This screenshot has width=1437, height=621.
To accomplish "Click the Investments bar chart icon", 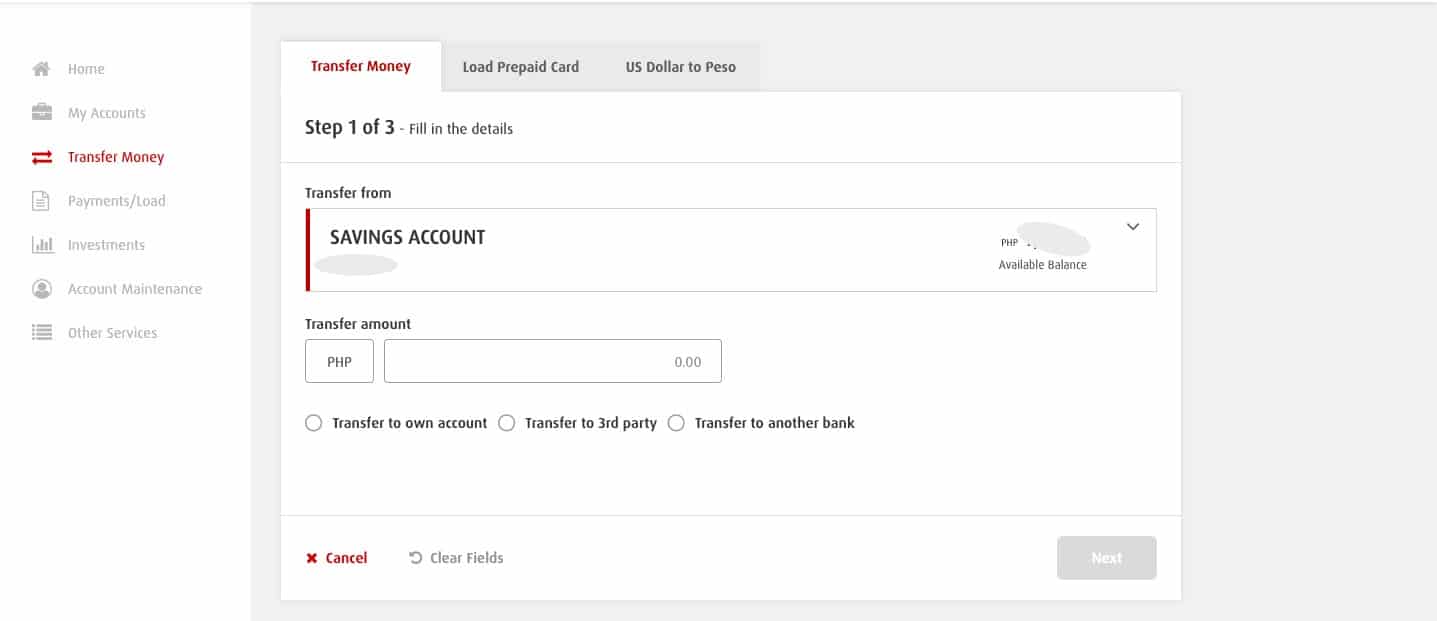I will point(42,245).
